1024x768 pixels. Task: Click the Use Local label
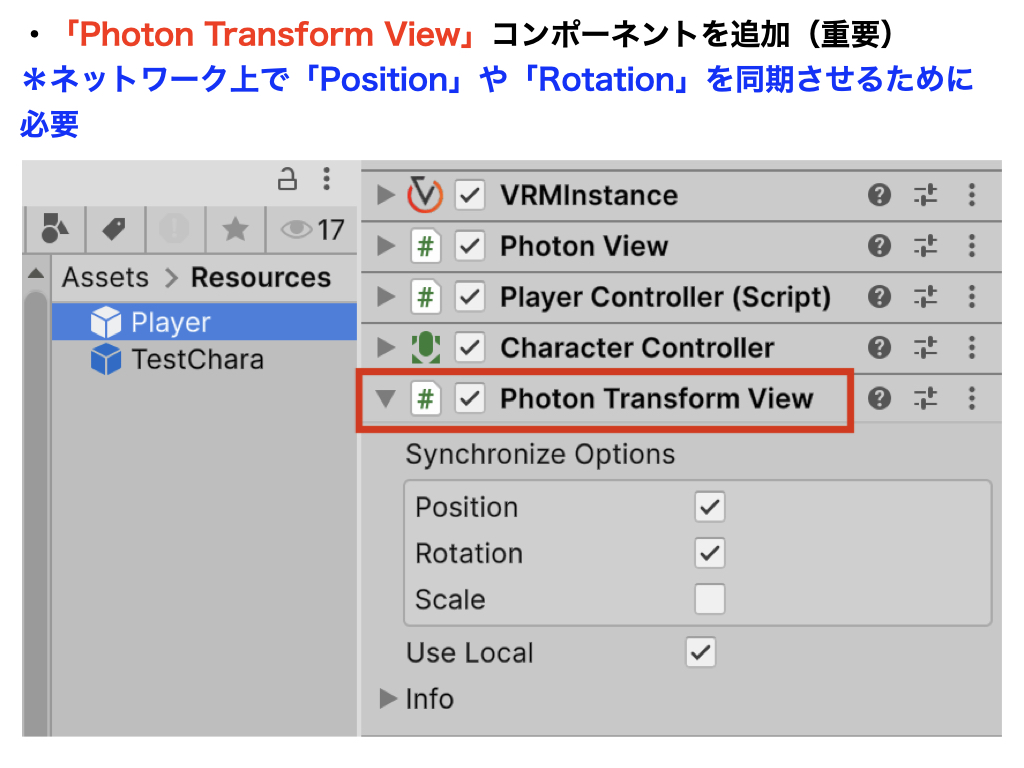[x=470, y=653]
